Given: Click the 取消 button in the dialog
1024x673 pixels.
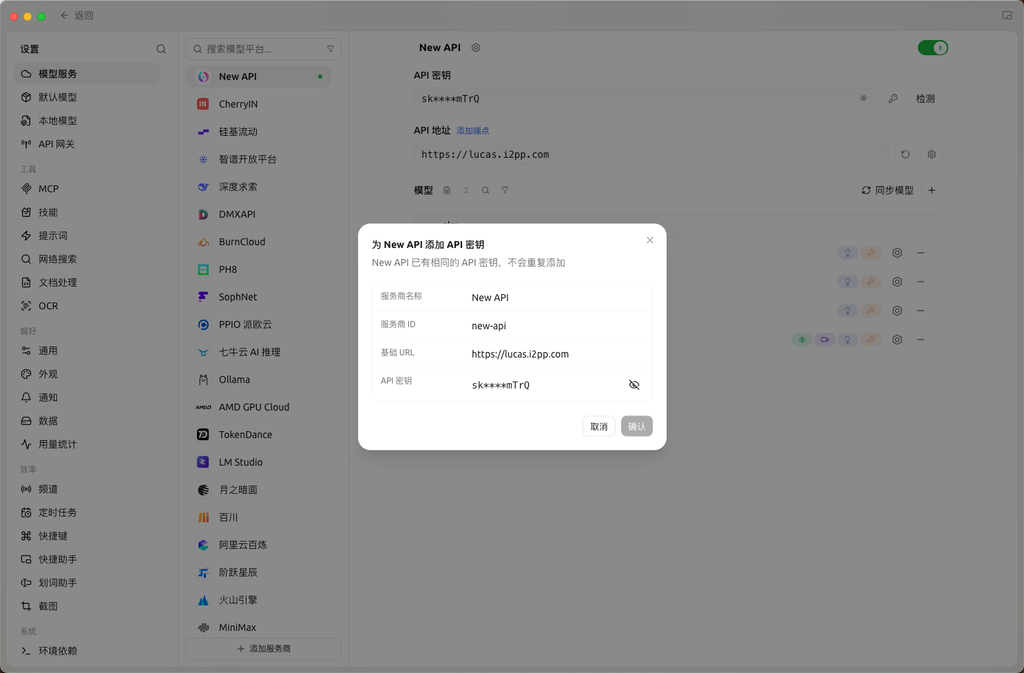Looking at the screenshot, I should click(x=599, y=426).
